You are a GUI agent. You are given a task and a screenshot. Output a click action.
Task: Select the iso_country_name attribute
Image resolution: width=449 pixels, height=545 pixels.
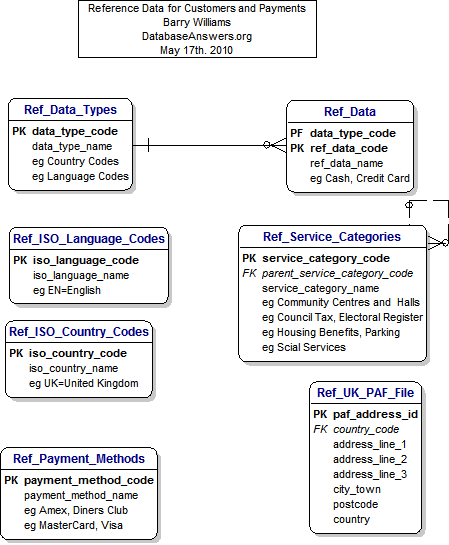coord(73,368)
